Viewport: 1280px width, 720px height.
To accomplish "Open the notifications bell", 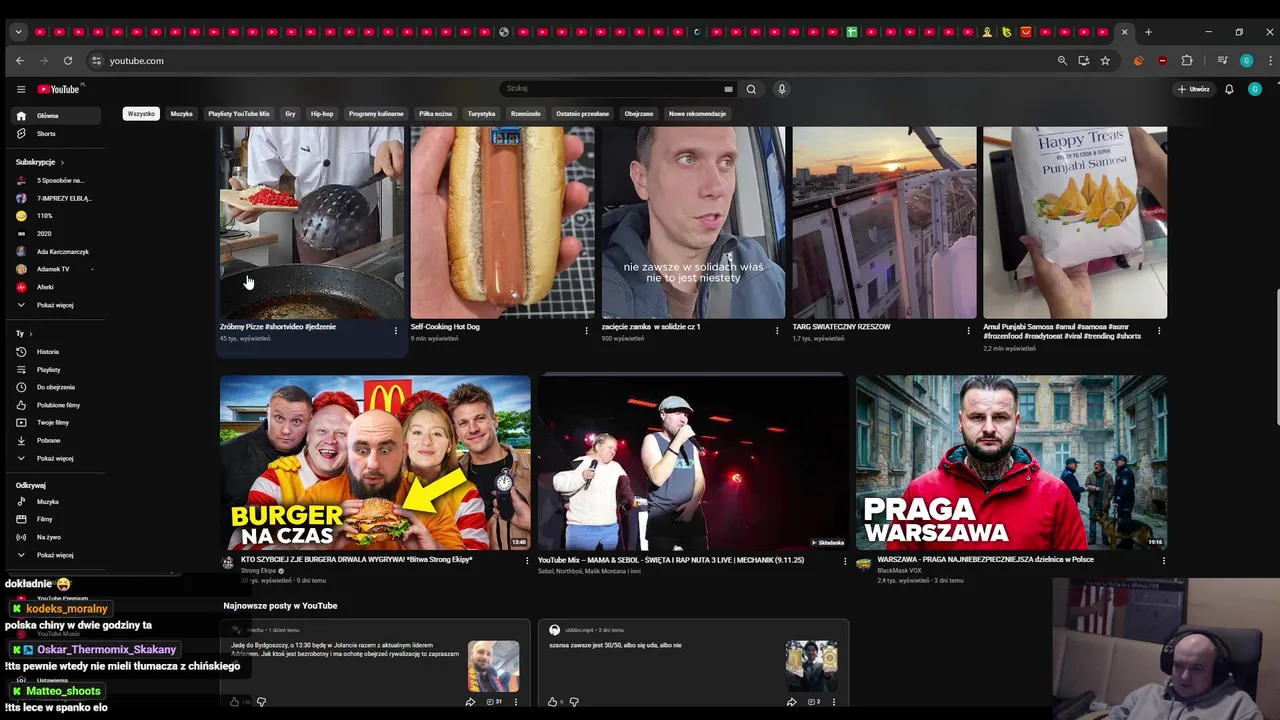I will click(x=1229, y=89).
